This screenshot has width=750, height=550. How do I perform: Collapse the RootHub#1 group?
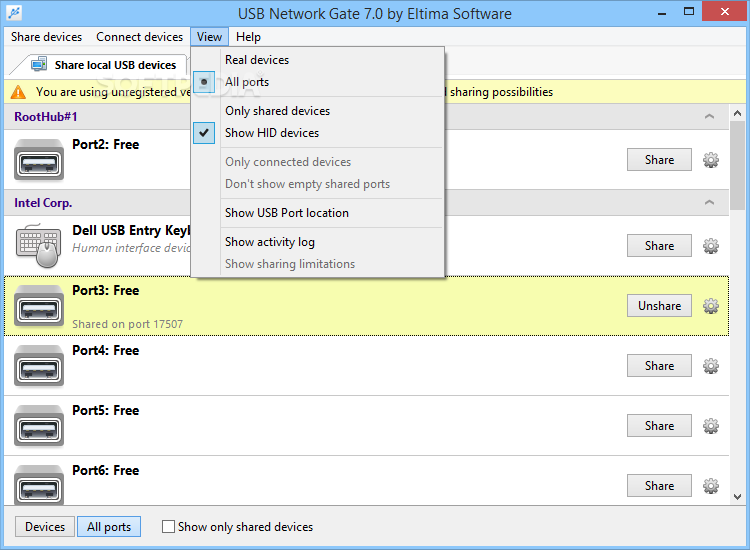[x=709, y=116]
